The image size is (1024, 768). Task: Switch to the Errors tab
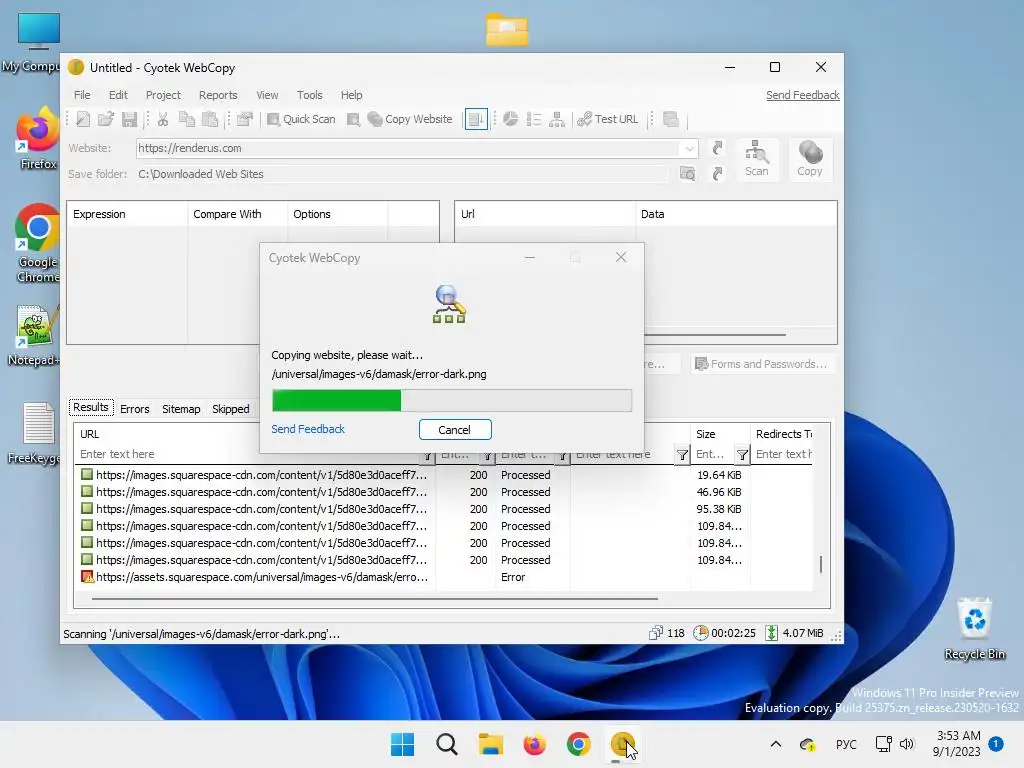tap(135, 409)
